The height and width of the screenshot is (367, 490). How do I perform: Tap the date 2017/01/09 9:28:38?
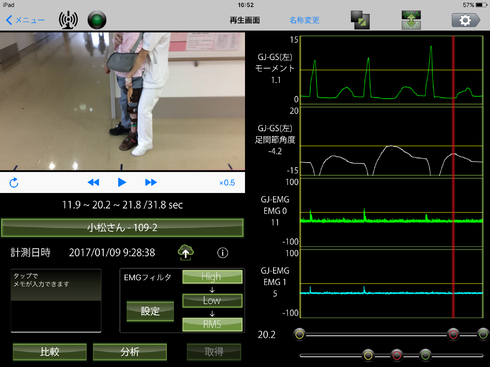[x=112, y=253]
